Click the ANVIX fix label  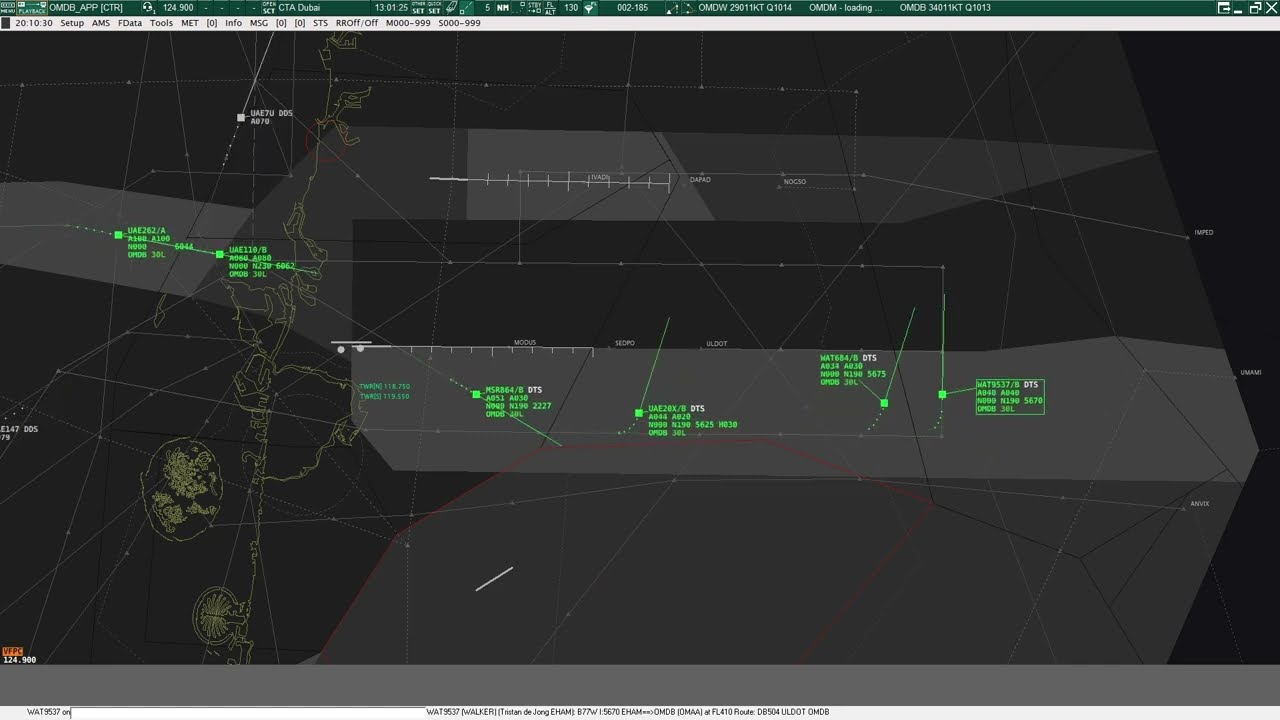tap(1200, 504)
